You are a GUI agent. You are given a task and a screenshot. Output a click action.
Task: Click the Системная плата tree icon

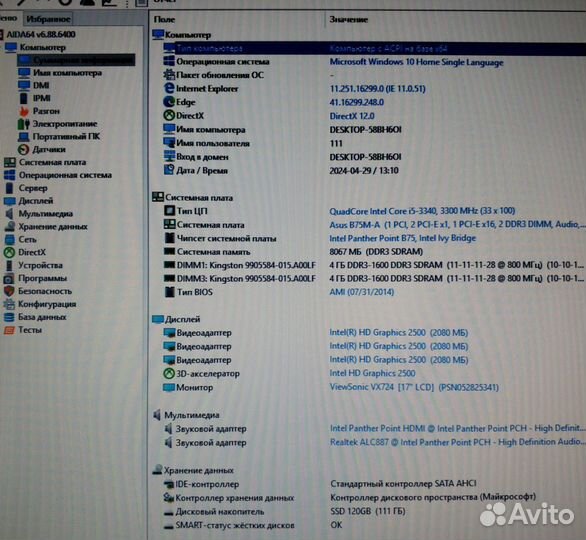[x=10, y=162]
